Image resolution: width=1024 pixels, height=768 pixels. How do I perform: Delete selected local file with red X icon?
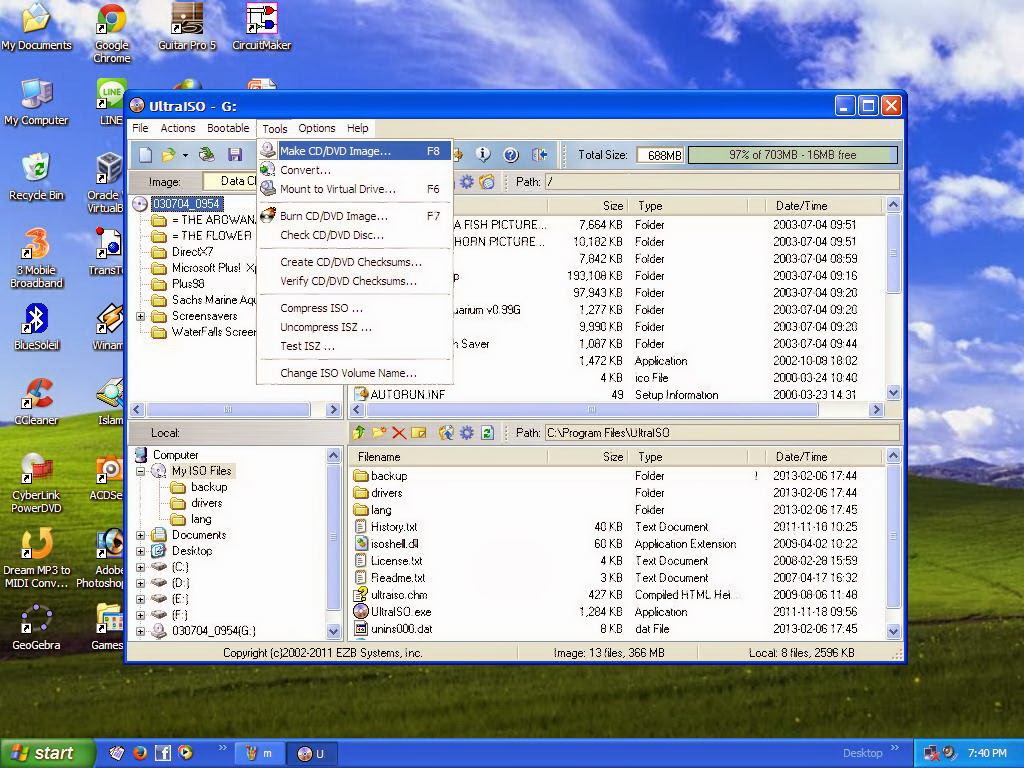coord(397,433)
